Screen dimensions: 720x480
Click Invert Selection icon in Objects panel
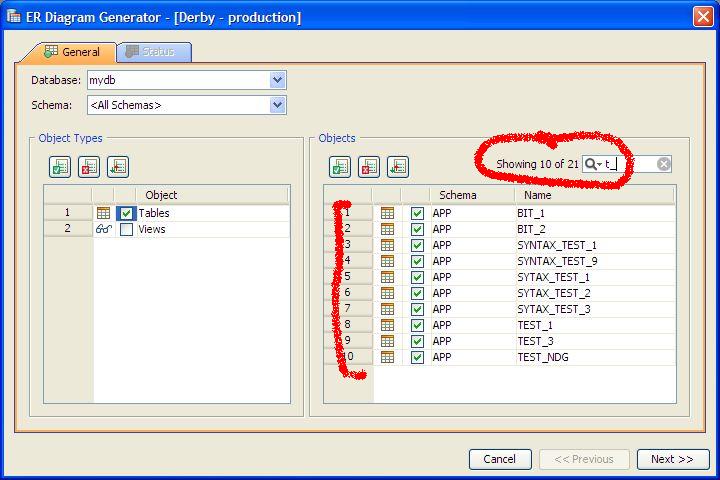coord(398,167)
